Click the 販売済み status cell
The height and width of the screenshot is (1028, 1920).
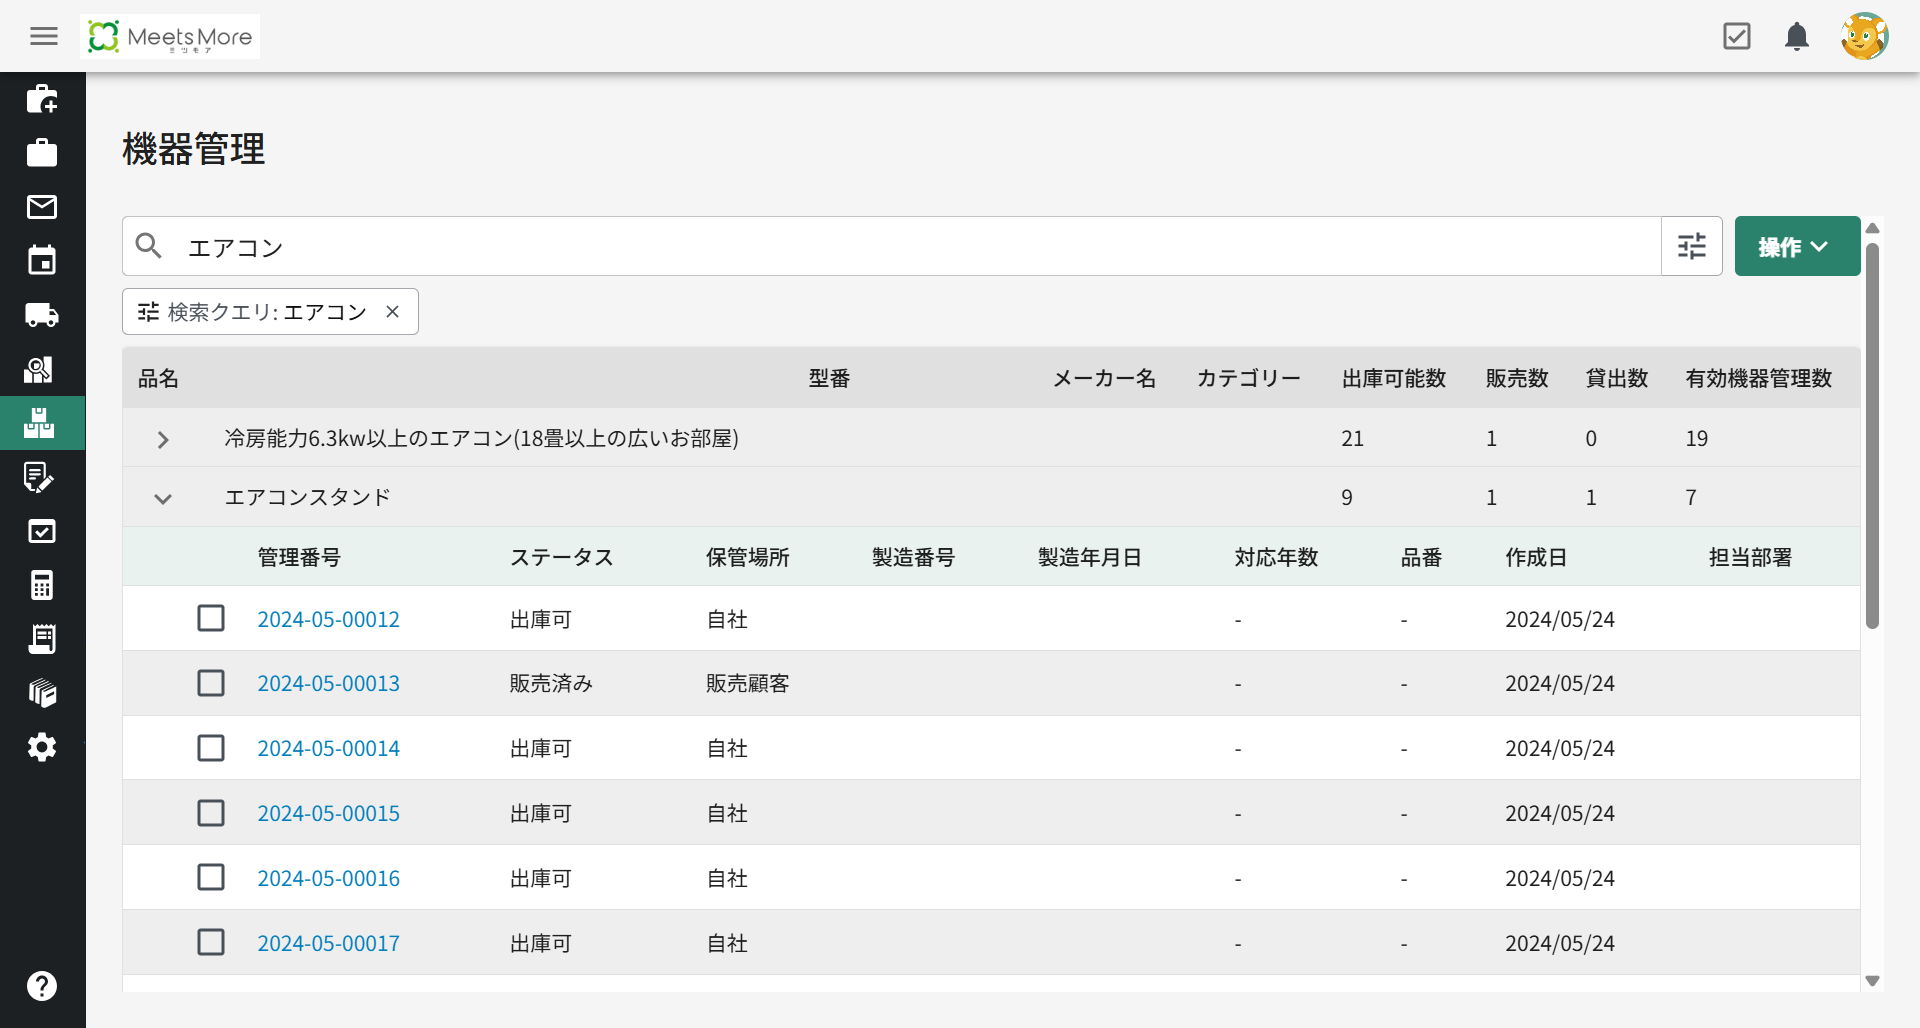(x=551, y=683)
